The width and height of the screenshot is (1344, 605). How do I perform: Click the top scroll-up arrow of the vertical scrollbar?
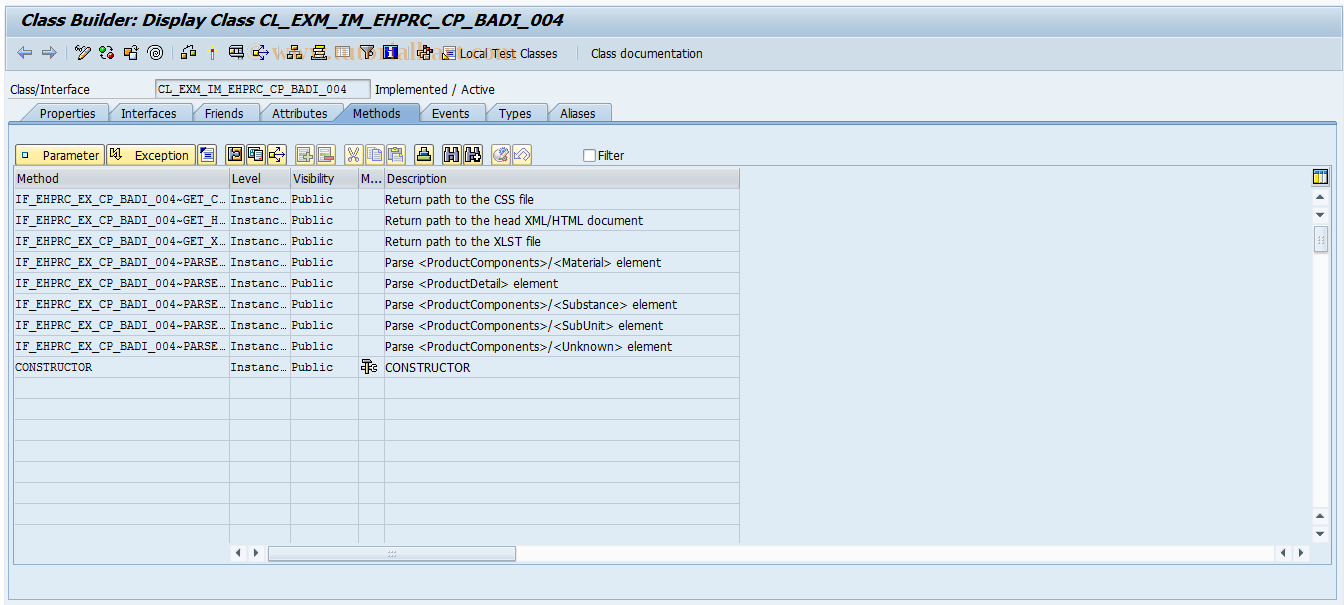[x=1320, y=197]
